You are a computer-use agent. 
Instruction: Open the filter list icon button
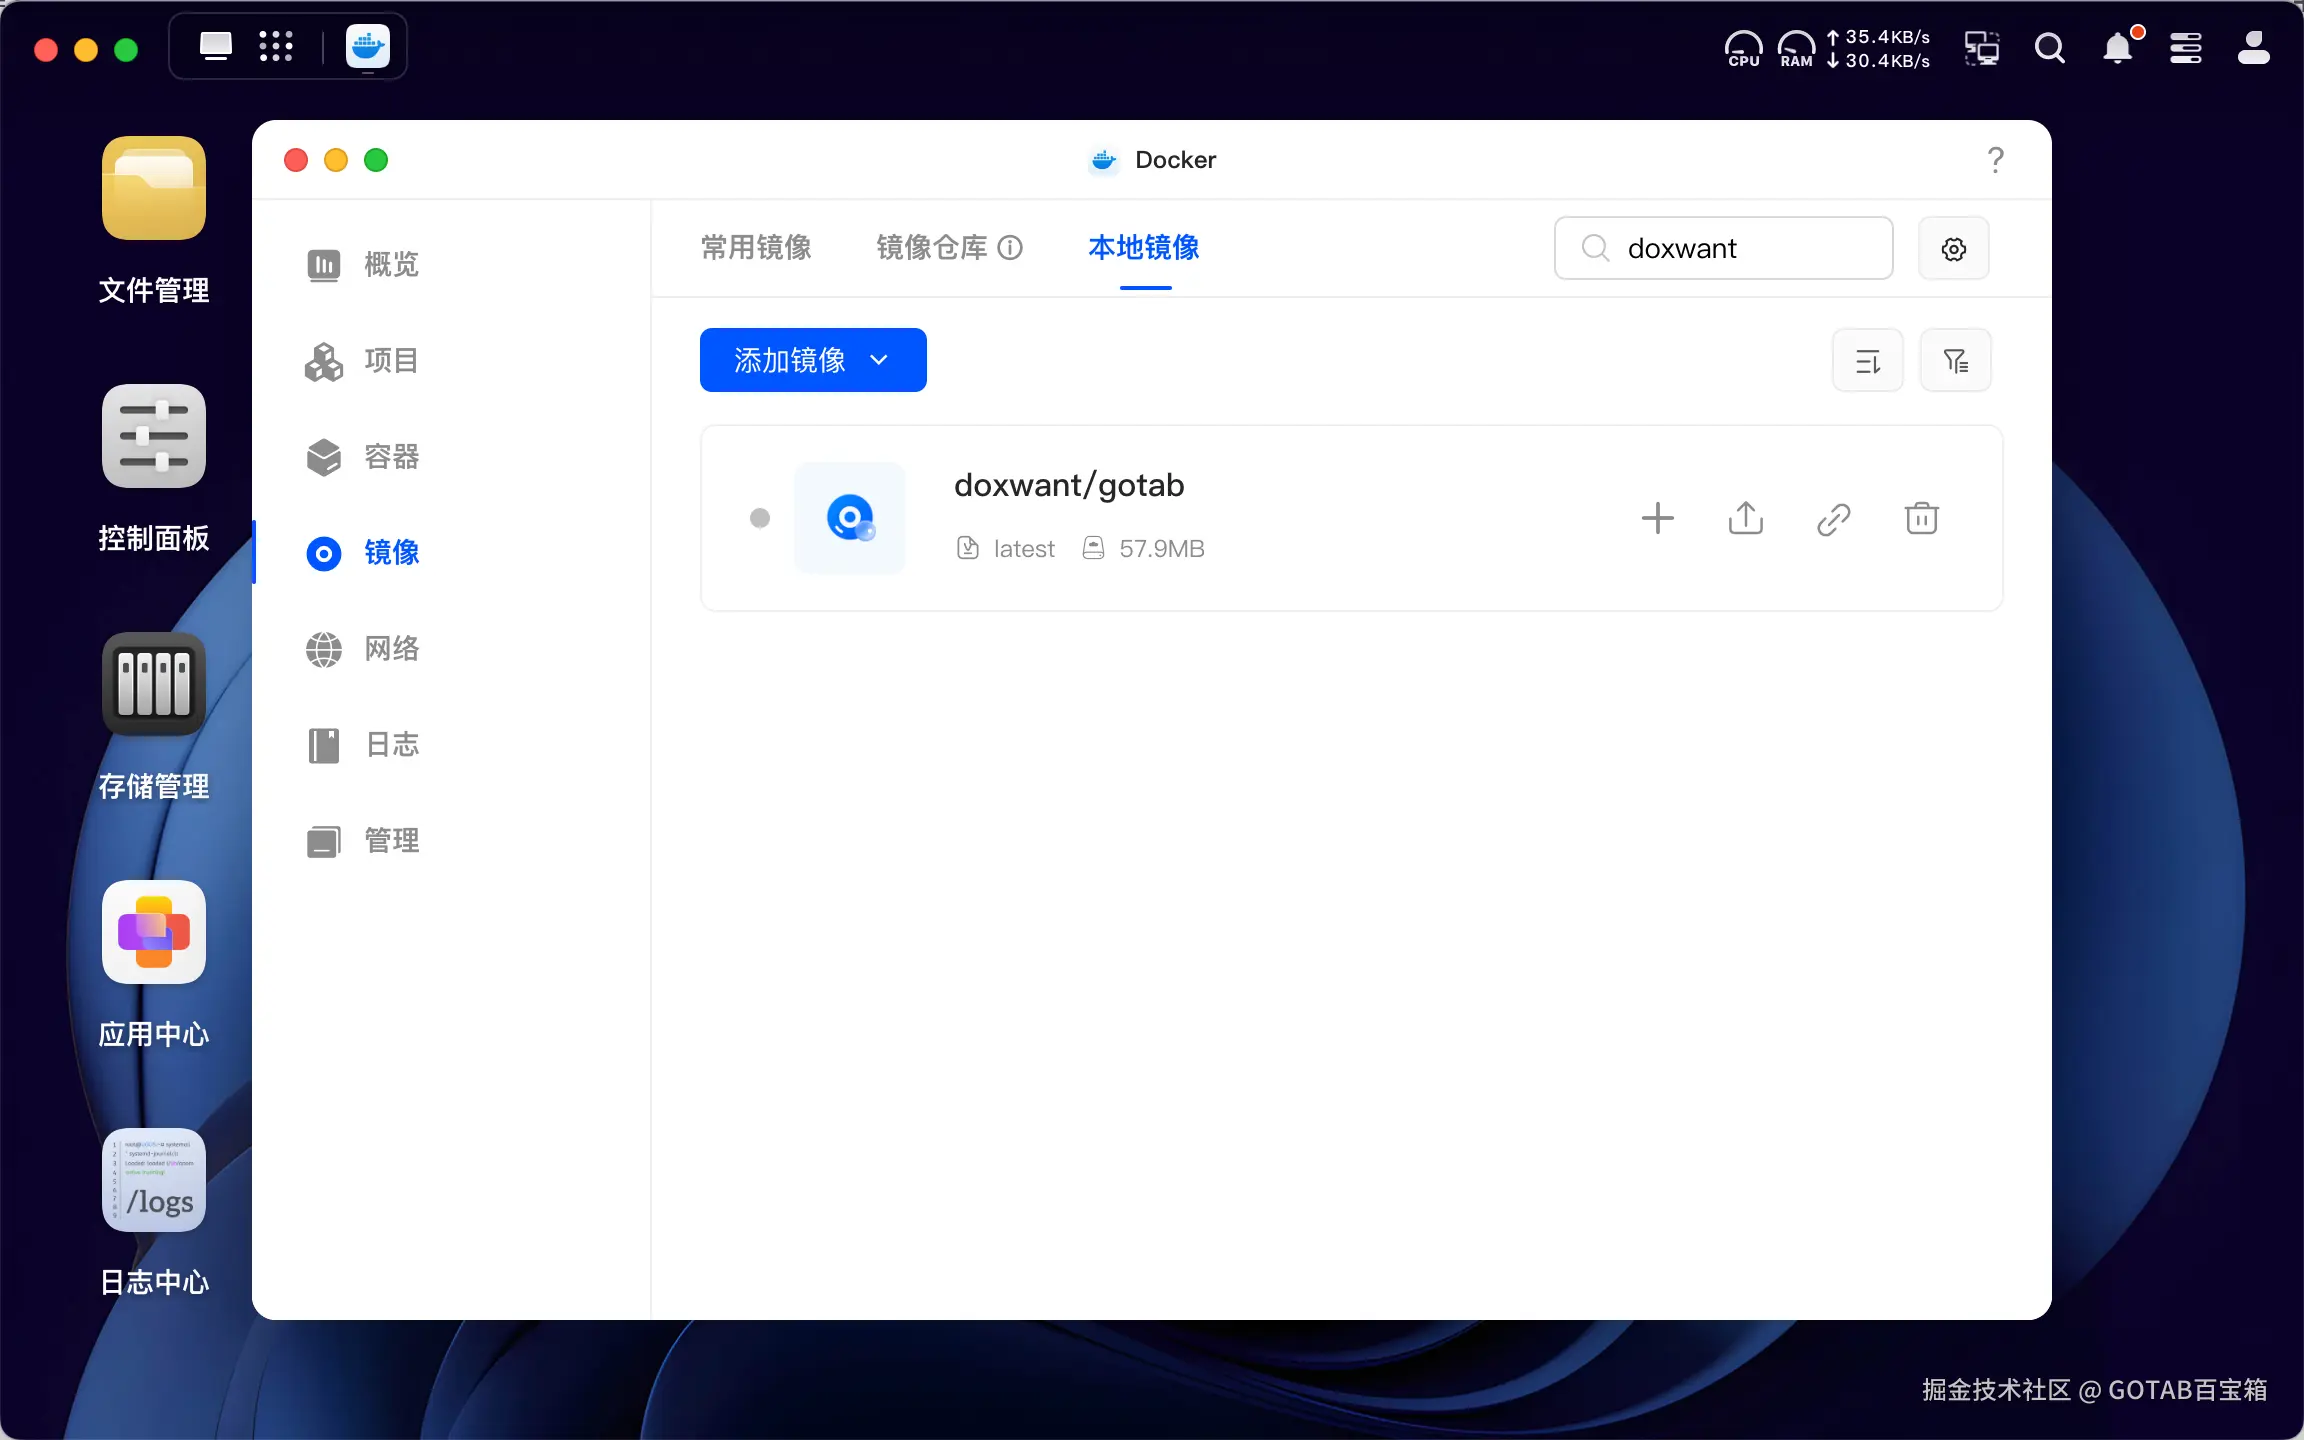click(1955, 361)
